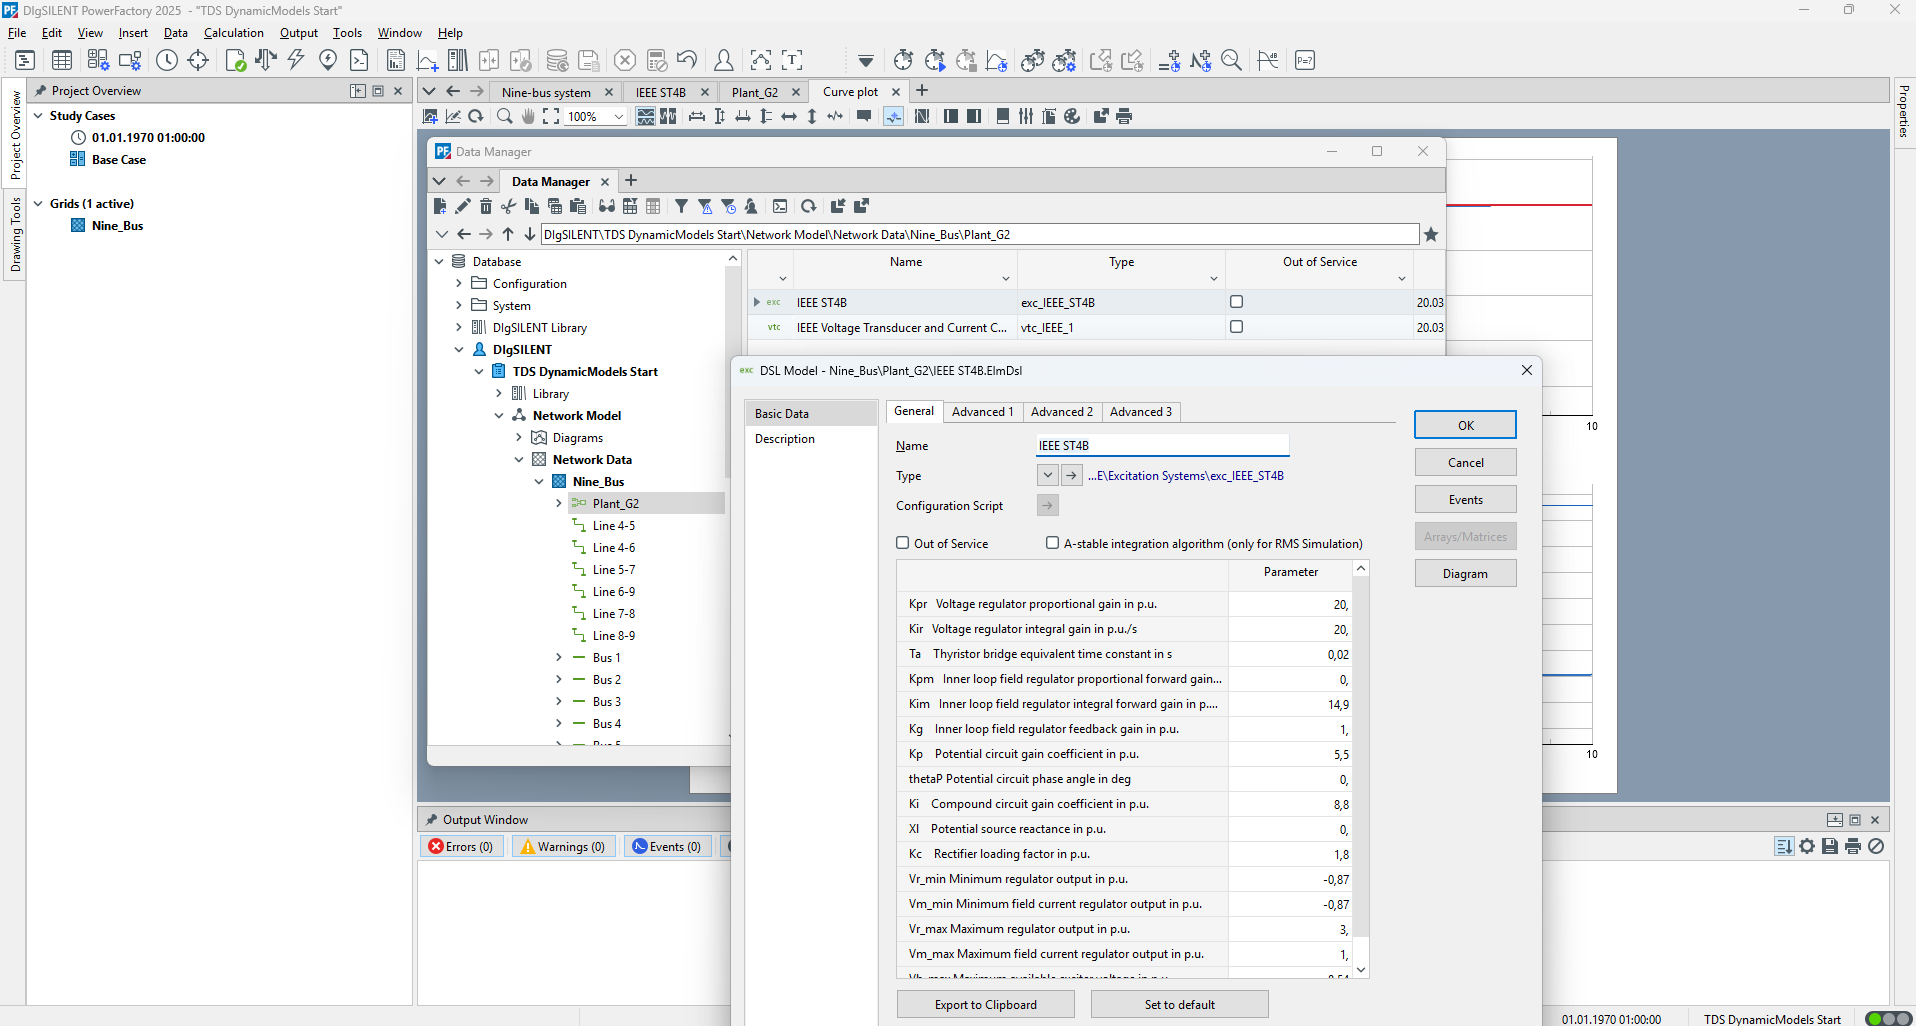The image size is (1916, 1026).
Task: Run a load flow with the lightning icon
Action: coord(294,60)
